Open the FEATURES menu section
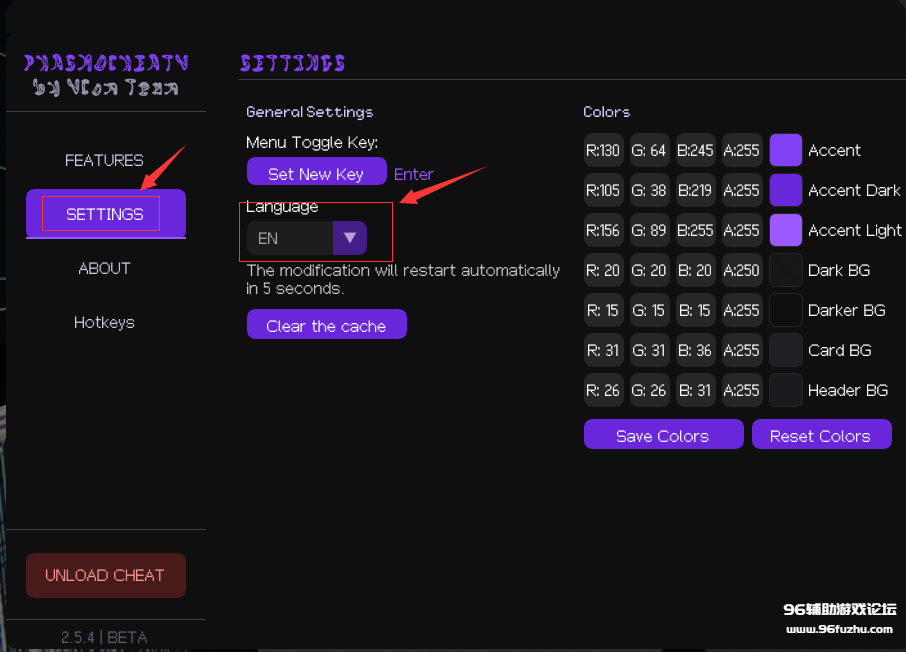Image resolution: width=906 pixels, height=652 pixels. (104, 160)
